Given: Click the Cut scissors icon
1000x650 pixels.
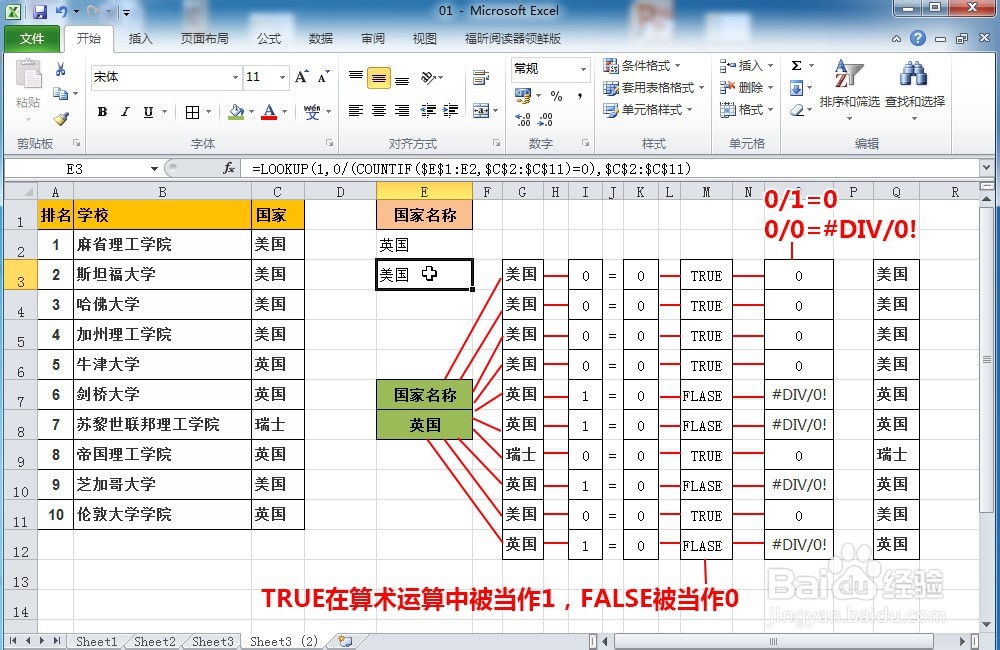Looking at the screenshot, I should click(61, 69).
